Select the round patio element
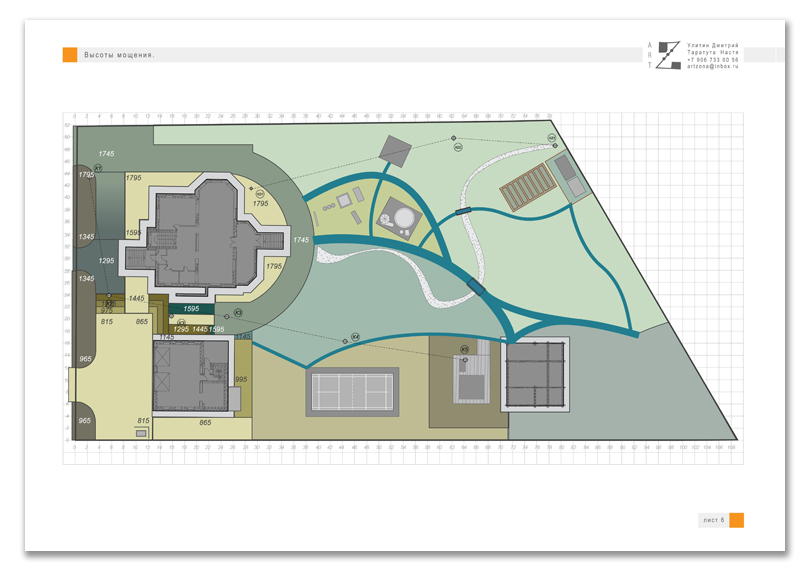812x572 pixels. tap(404, 218)
